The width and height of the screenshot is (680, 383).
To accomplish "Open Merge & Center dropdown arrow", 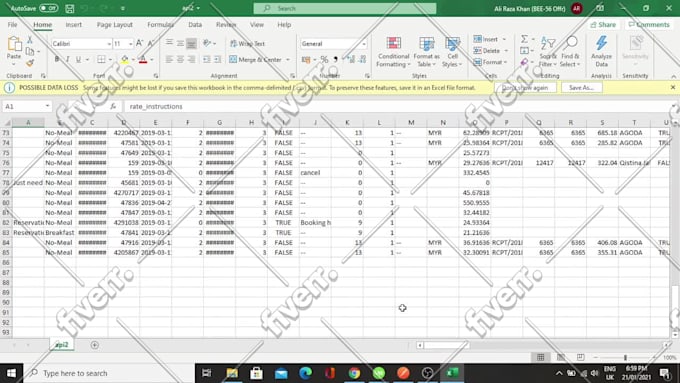I will tap(288, 59).
